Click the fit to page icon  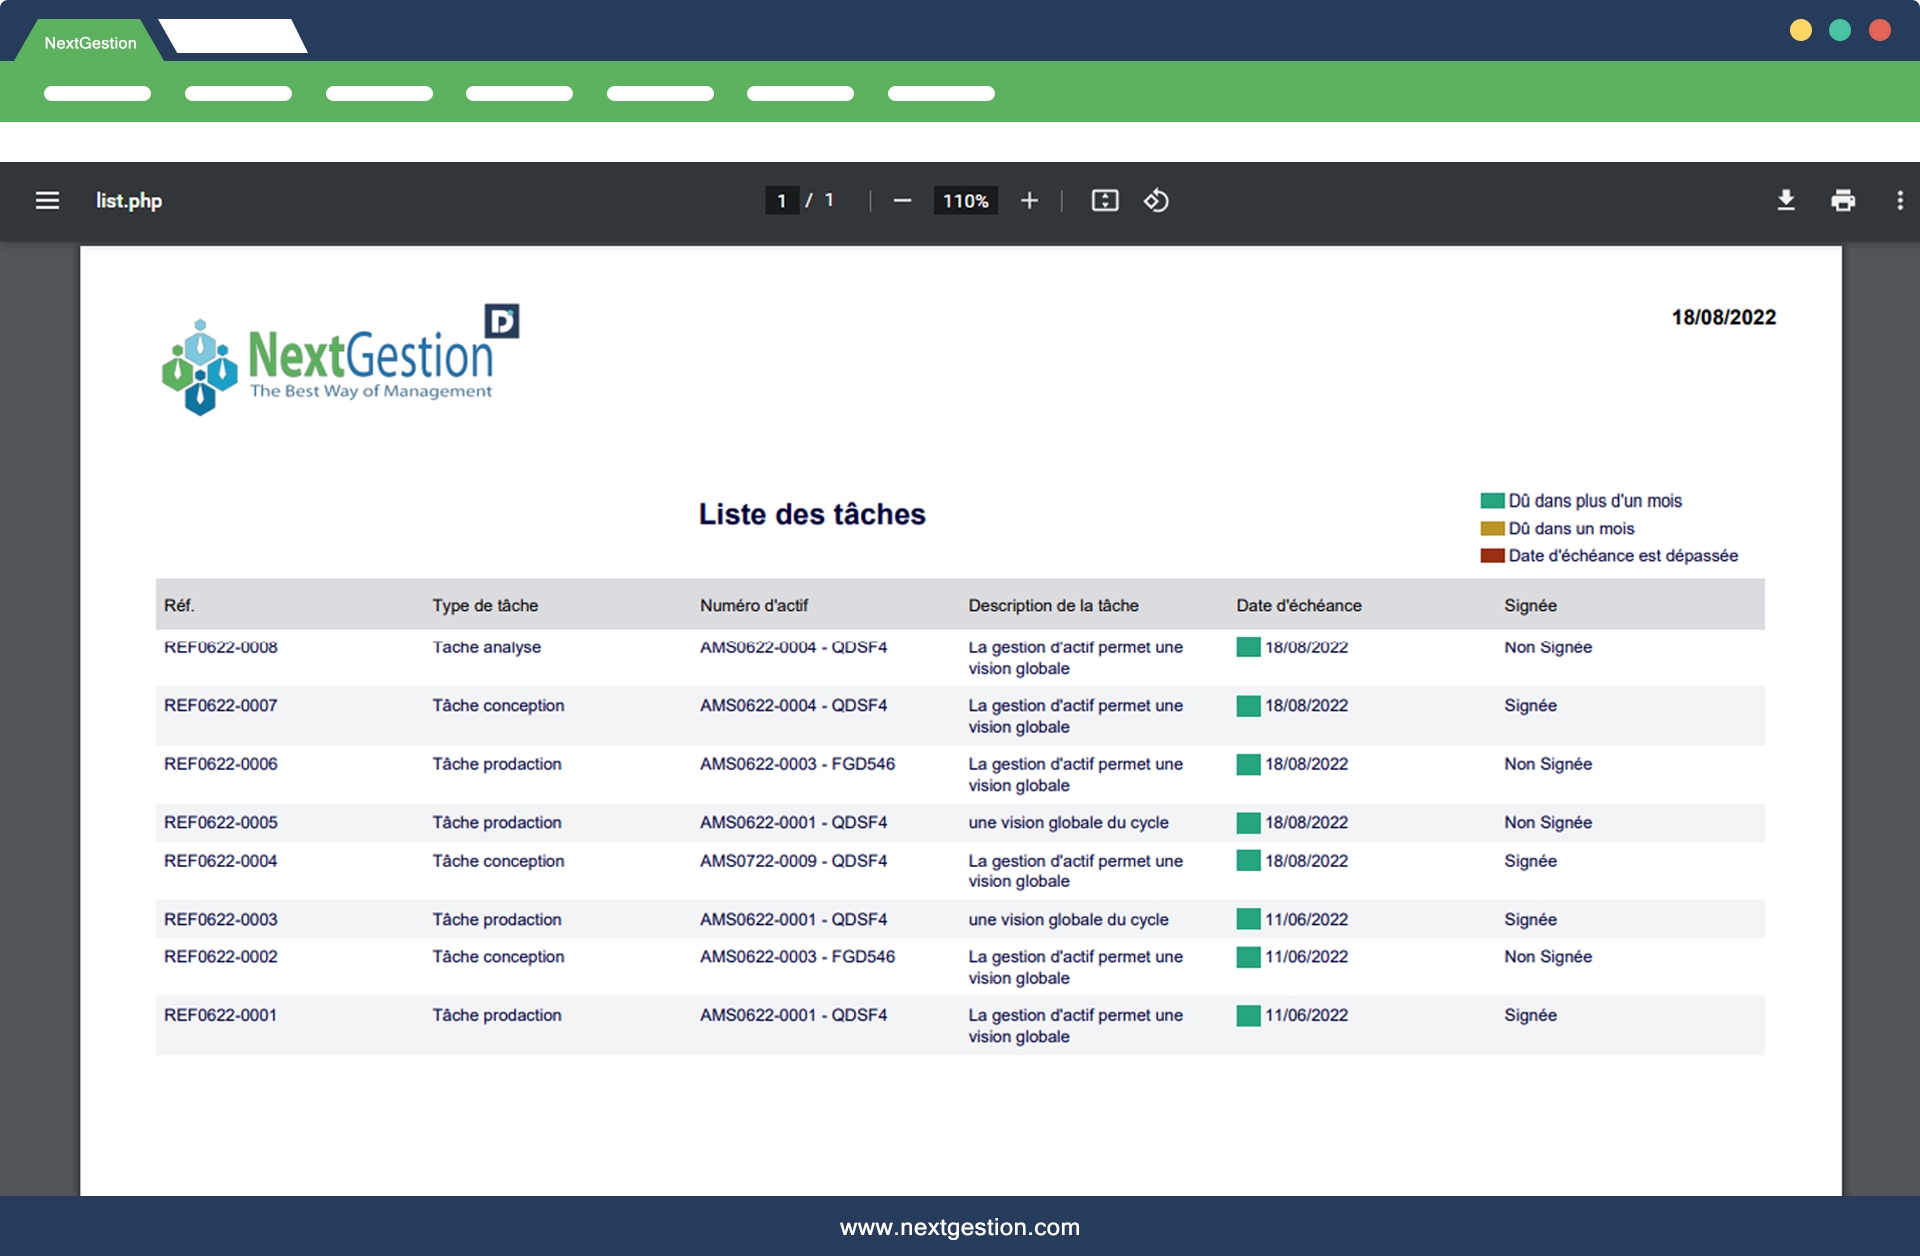tap(1104, 201)
